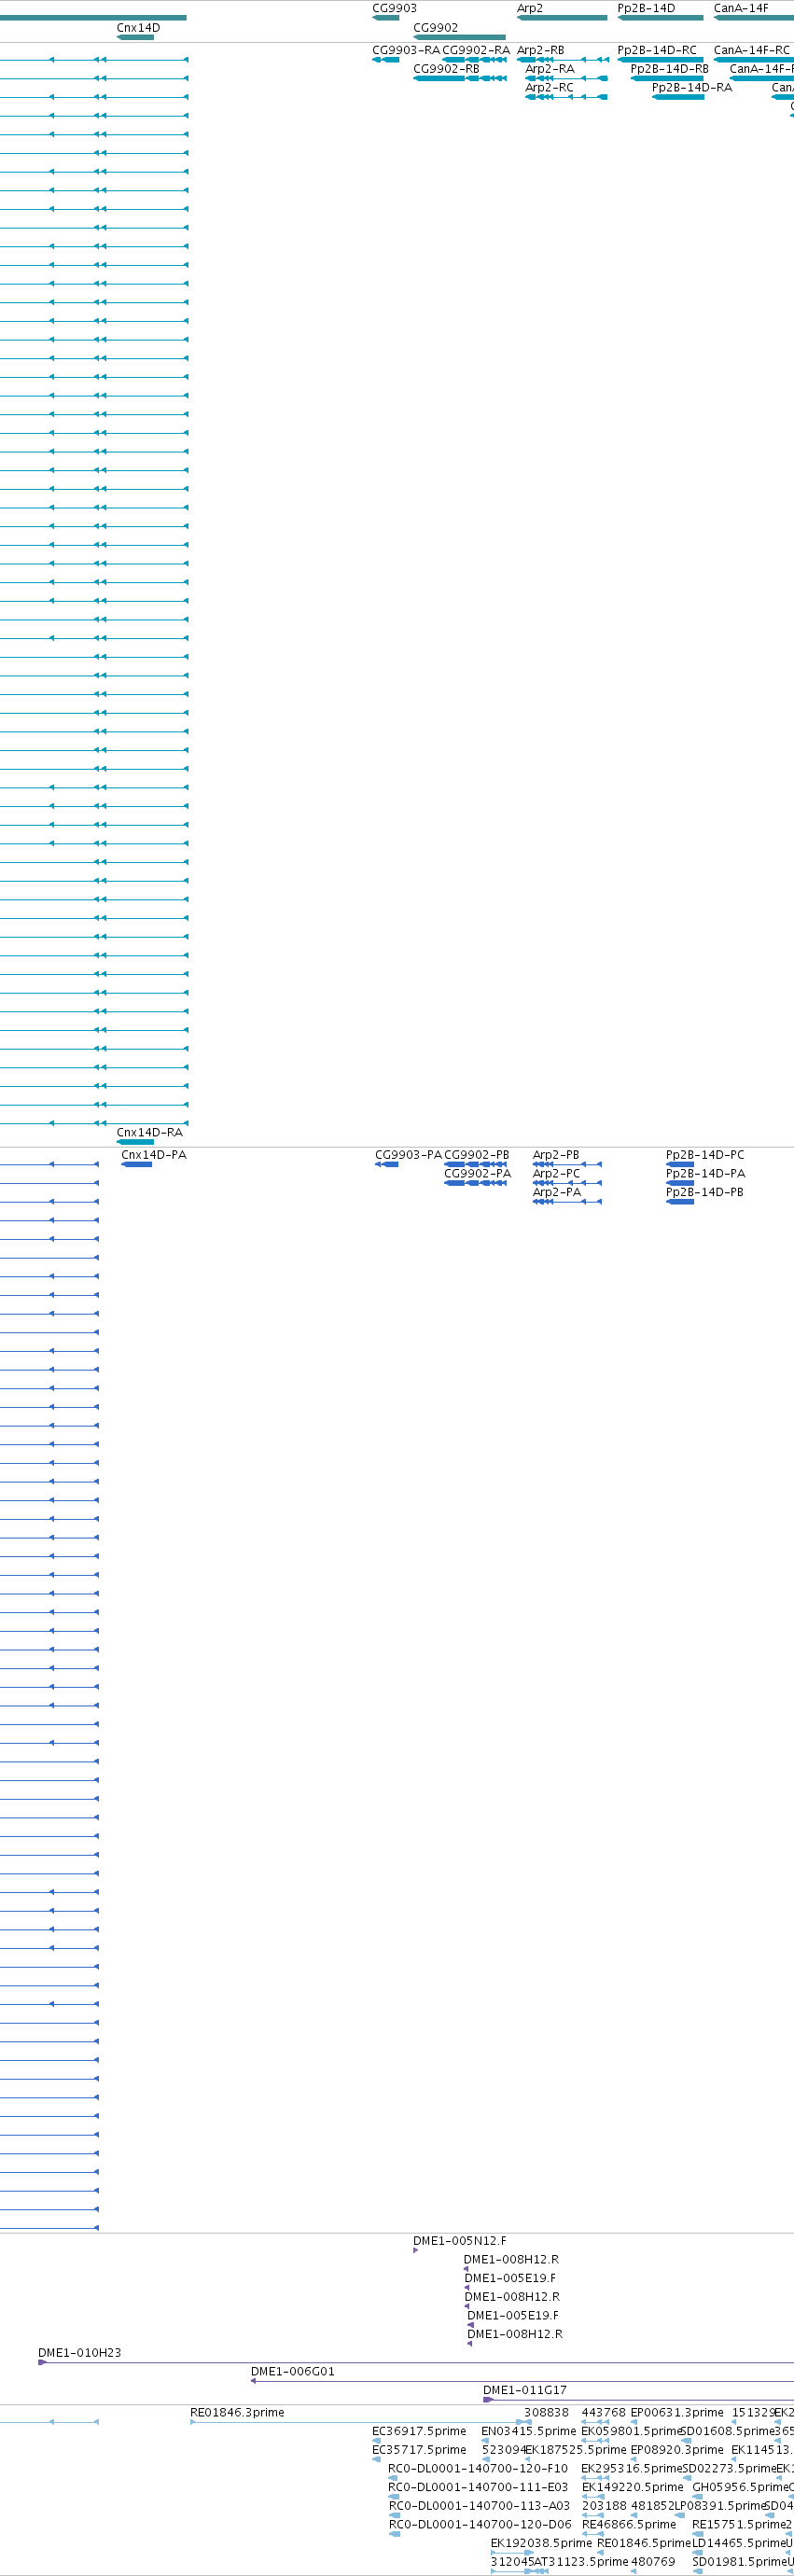Select the CG9903 gene feature label
This screenshot has width=794, height=2576.
click(x=394, y=8)
